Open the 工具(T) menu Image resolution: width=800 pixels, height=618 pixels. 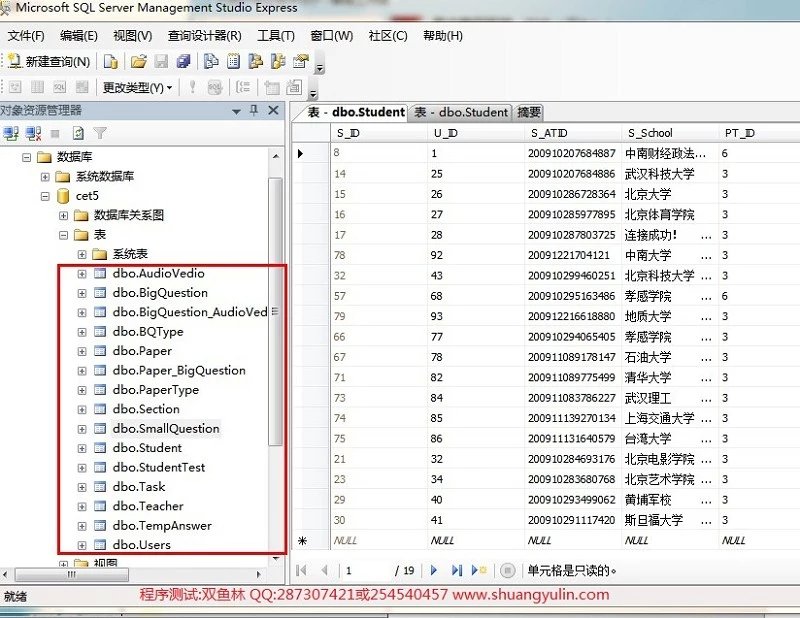click(276, 36)
